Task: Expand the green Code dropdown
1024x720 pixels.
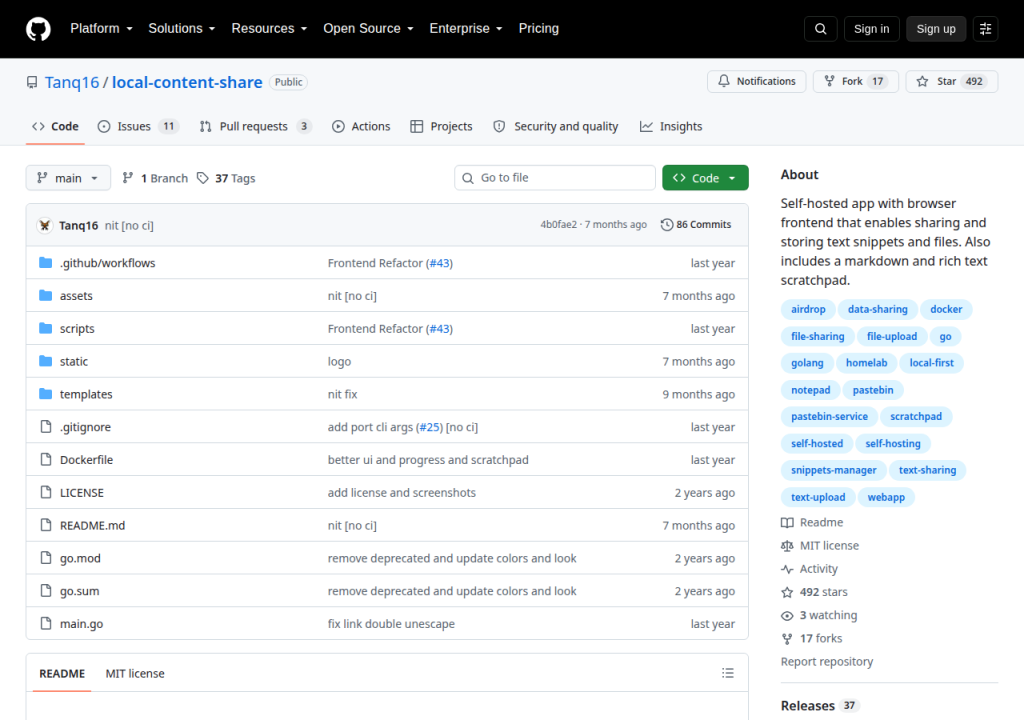Action: tap(705, 178)
